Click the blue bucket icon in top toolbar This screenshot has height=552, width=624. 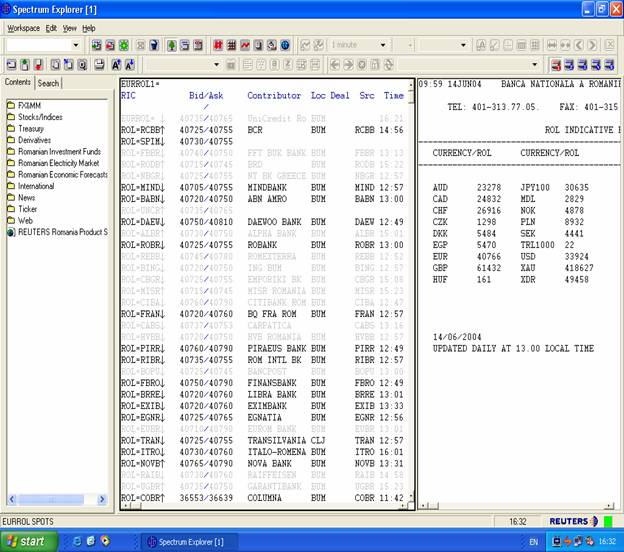(x=154, y=45)
